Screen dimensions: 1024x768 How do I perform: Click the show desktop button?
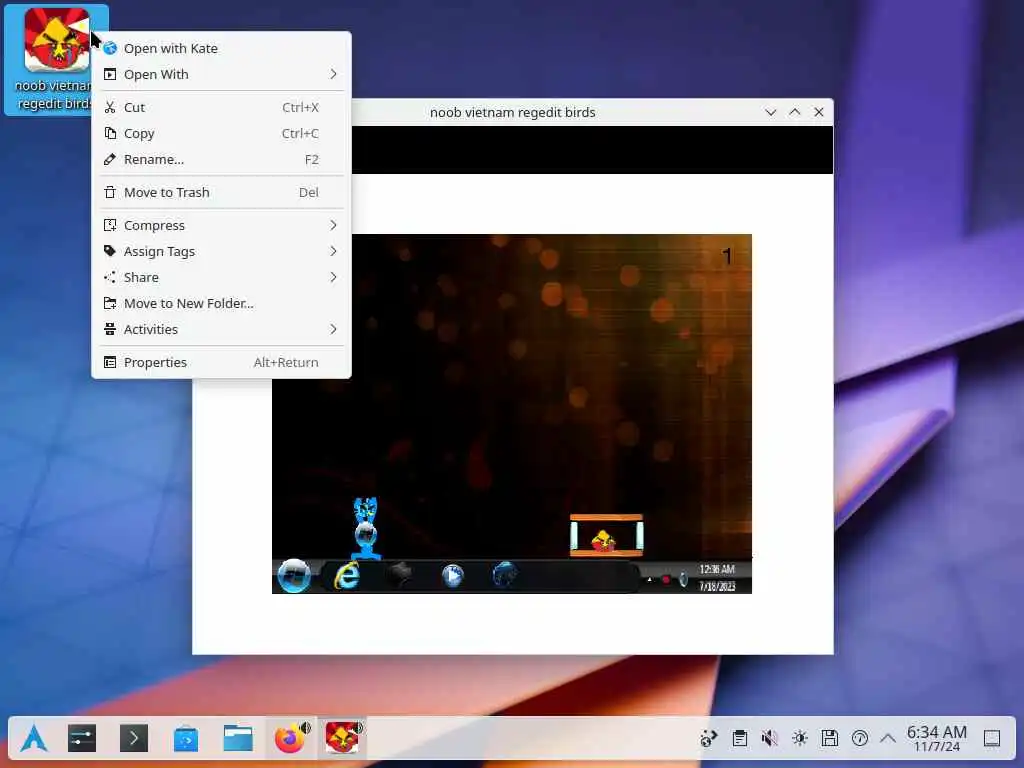tap(992, 739)
